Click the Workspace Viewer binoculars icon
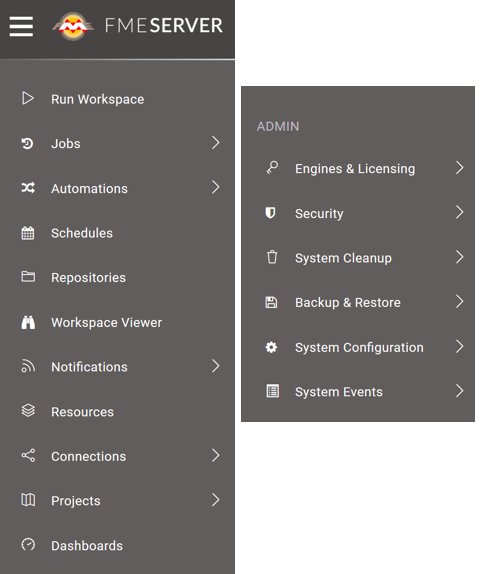This screenshot has height=574, width=485. 28,322
